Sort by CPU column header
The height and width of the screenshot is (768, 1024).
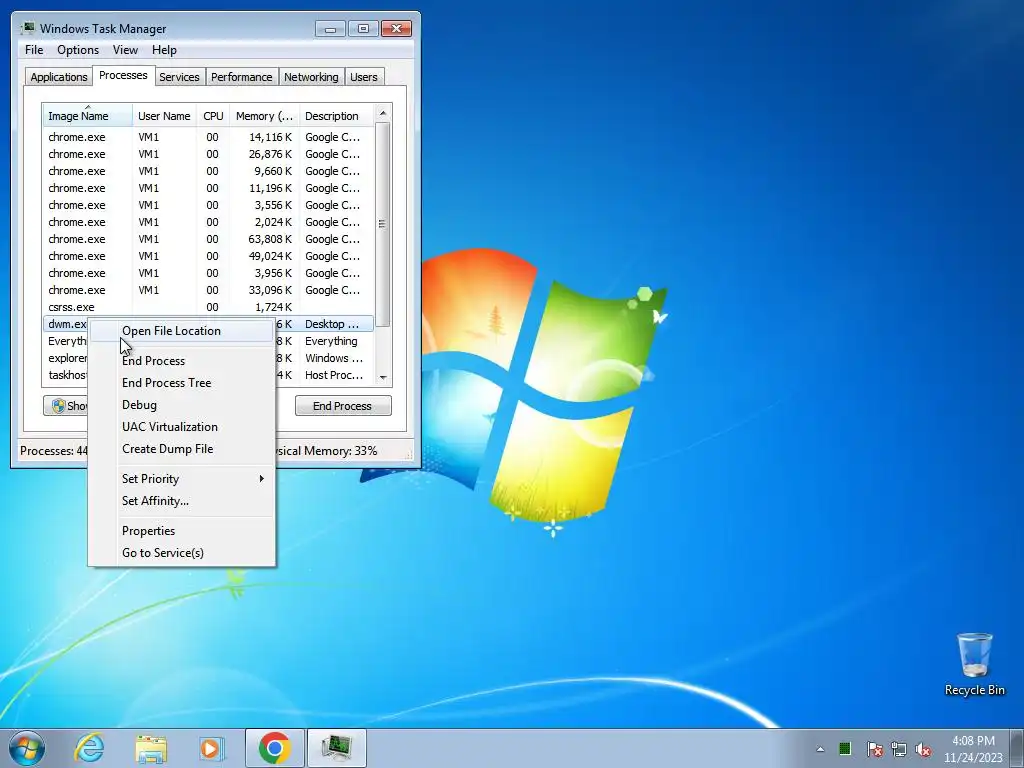(x=213, y=116)
